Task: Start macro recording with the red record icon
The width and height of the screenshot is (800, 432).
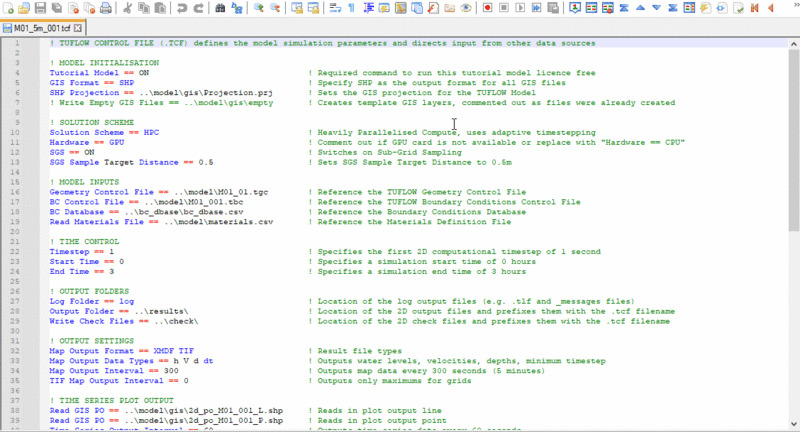Action: [486, 8]
